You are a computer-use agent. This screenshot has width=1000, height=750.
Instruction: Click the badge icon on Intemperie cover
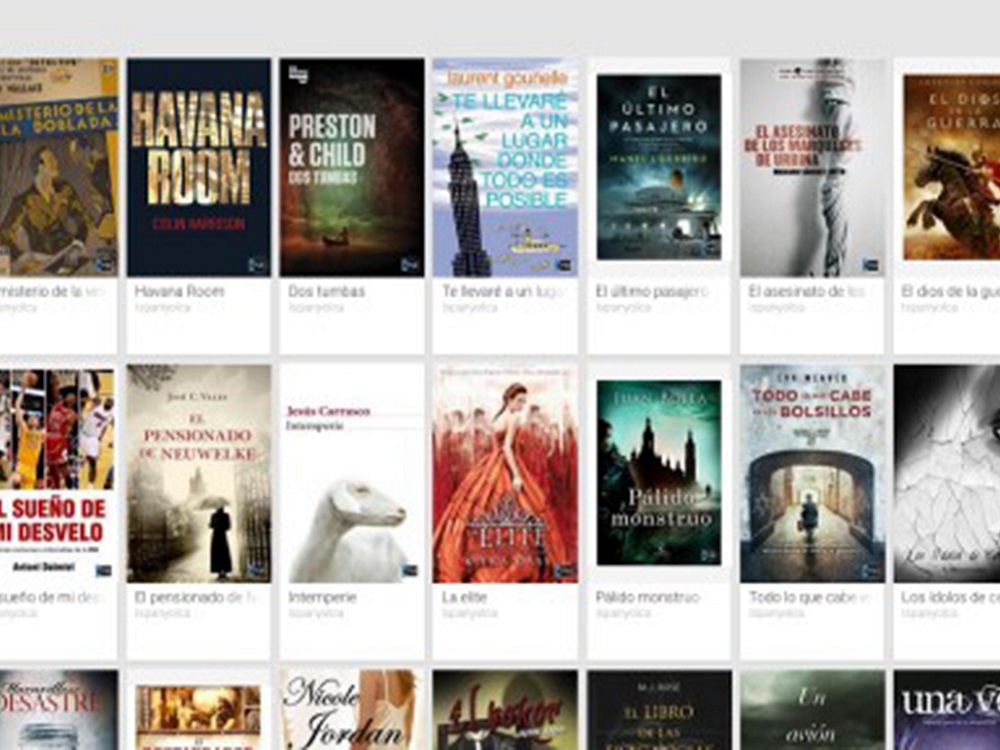pyautogui.click(x=410, y=571)
